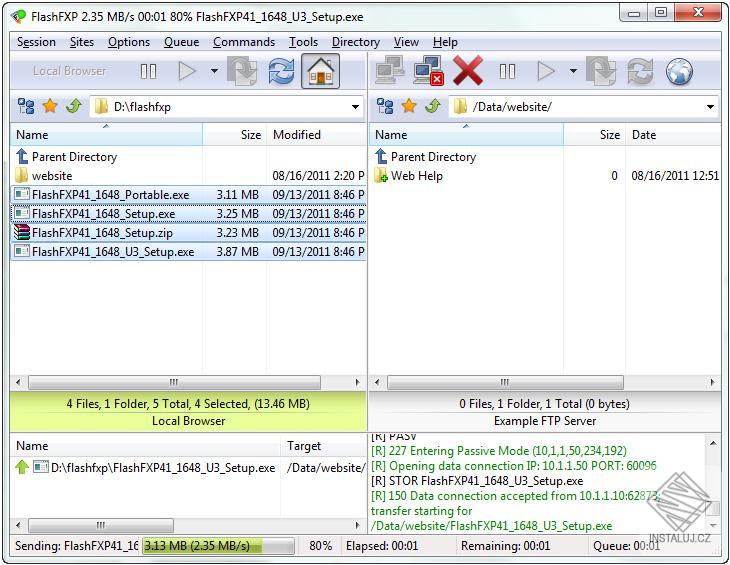Click the home (local browser) toggle icon
The width and height of the screenshot is (730, 565).
[x=320, y=71]
